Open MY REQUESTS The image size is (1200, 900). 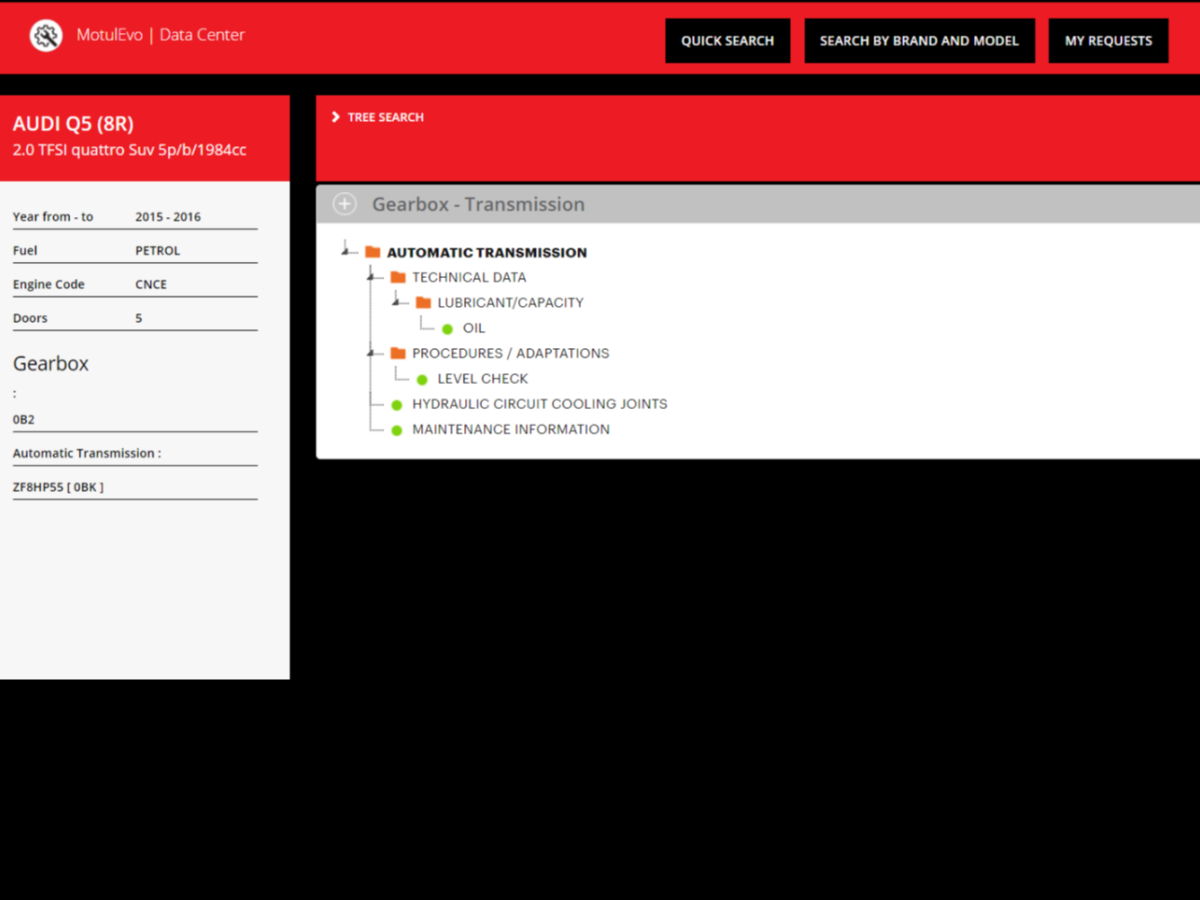point(1108,40)
